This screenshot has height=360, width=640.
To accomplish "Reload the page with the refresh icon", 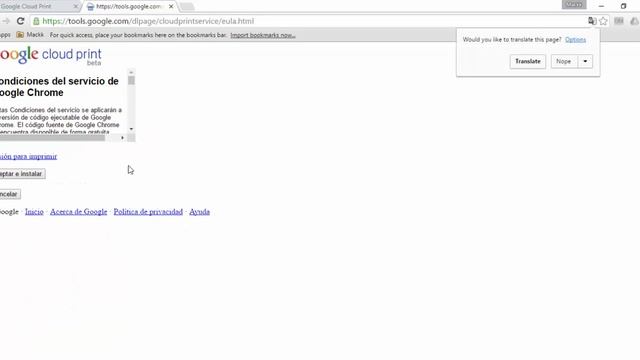I will pos(20,21).
